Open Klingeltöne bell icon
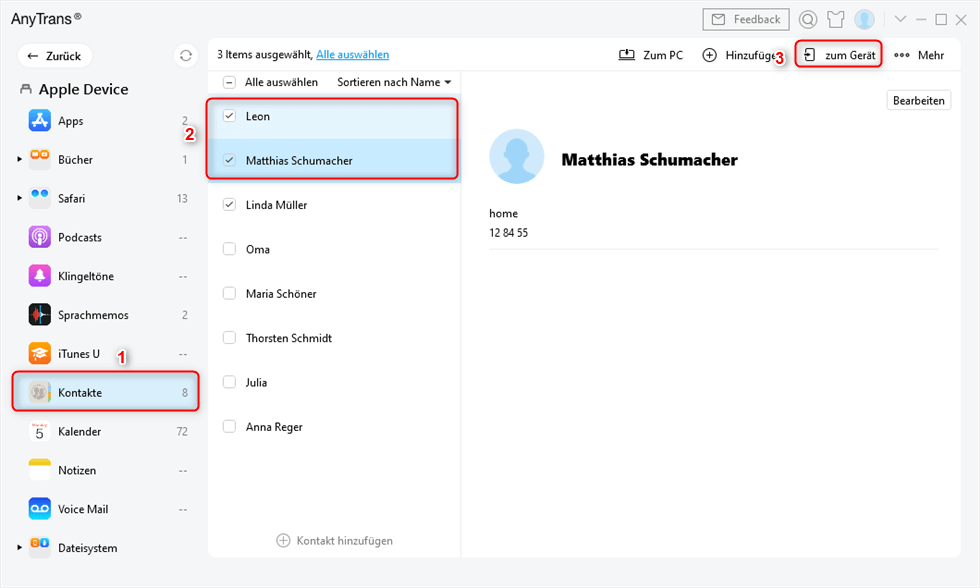This screenshot has width=980, height=588. (40, 276)
